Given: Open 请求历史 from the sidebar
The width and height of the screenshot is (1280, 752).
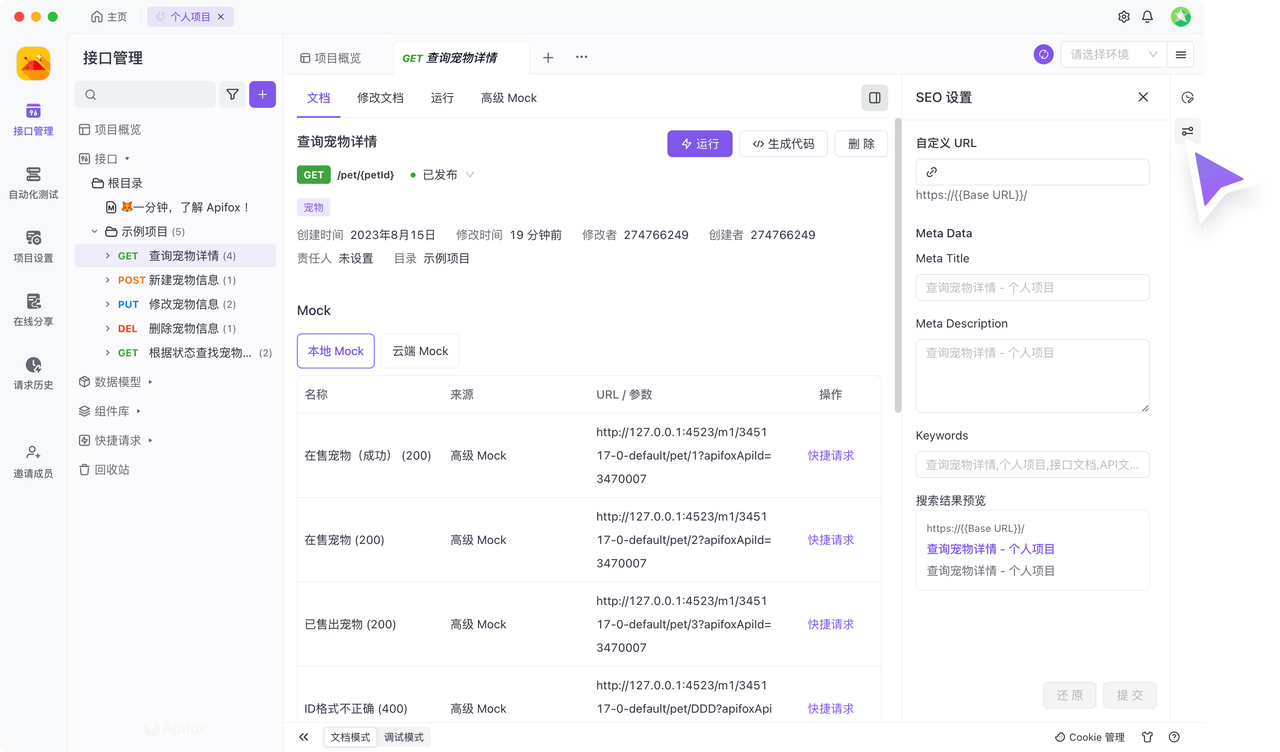Looking at the screenshot, I should pos(33,373).
